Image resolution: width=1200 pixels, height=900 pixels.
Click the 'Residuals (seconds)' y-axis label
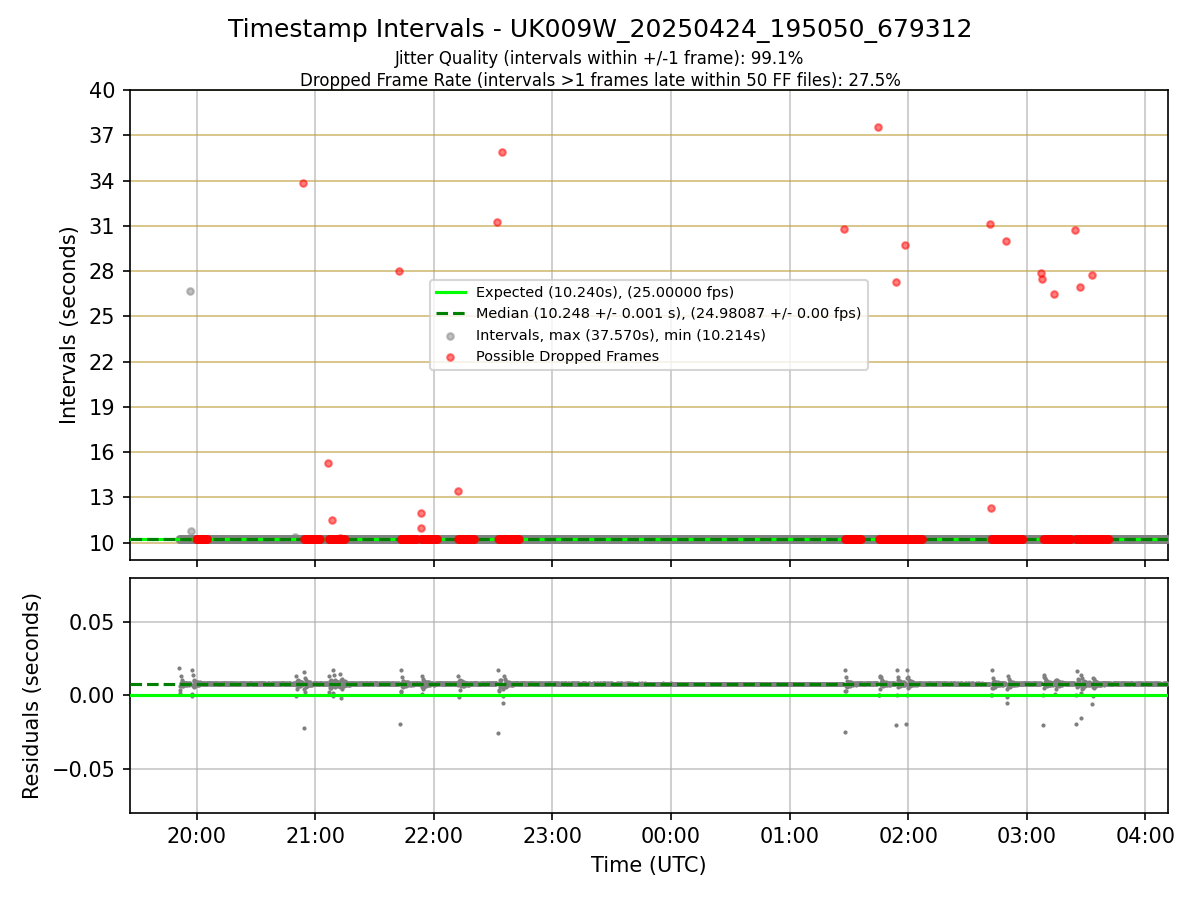click(x=31, y=696)
